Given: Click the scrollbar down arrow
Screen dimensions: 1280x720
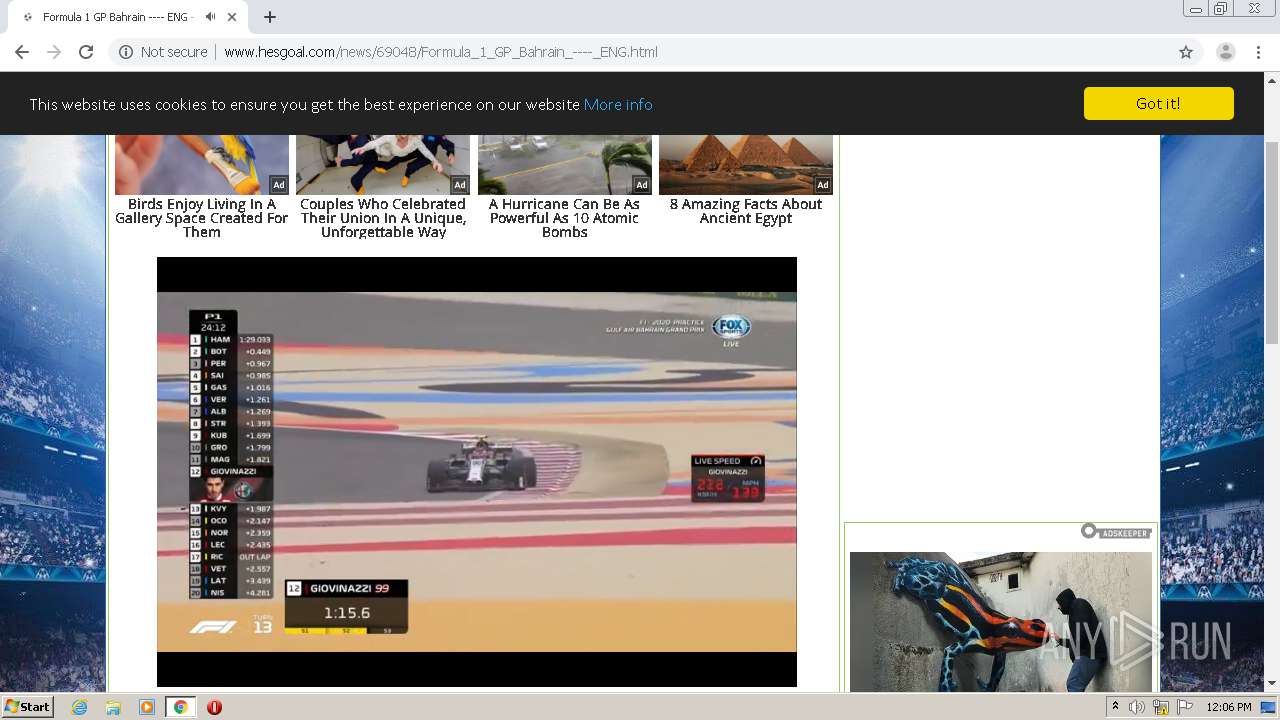Looking at the screenshot, I should tap(1272, 684).
